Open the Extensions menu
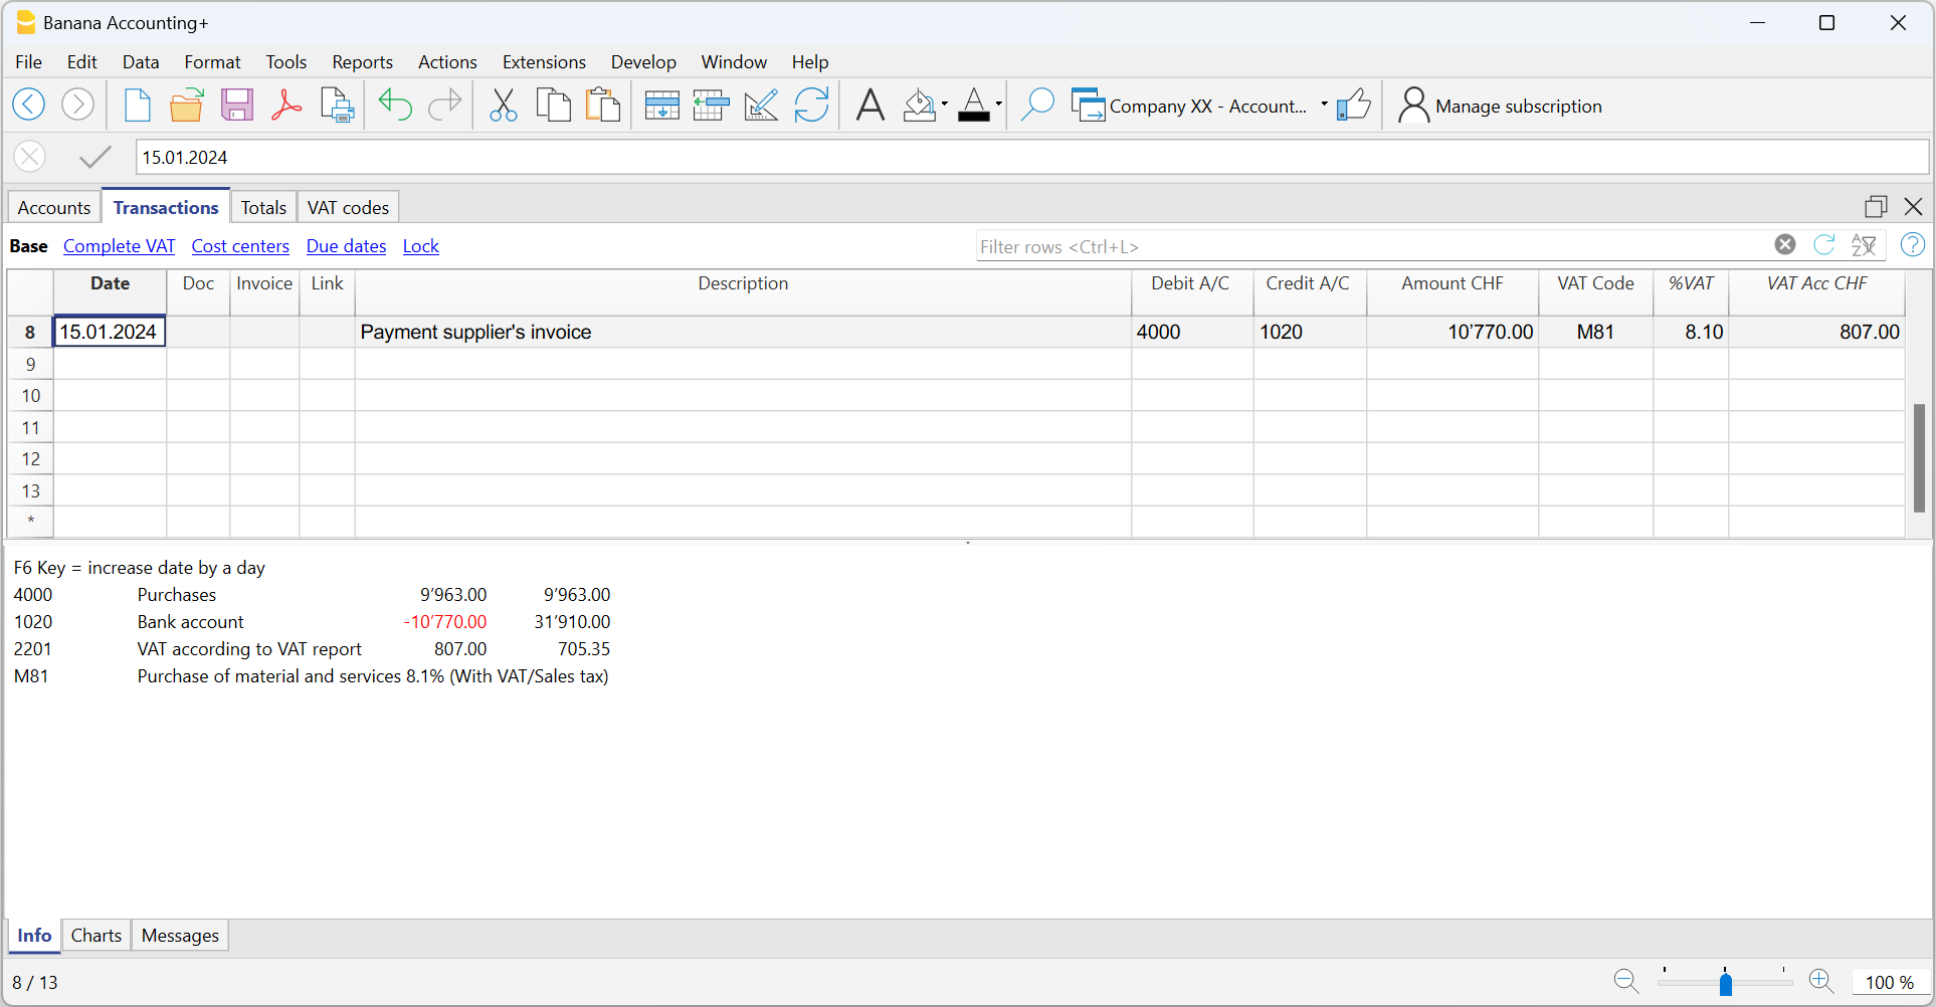Image resolution: width=1936 pixels, height=1007 pixels. pos(544,62)
